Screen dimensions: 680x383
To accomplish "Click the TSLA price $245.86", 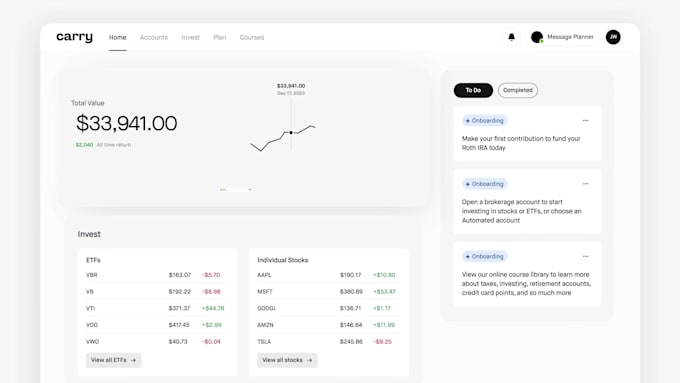I will pyautogui.click(x=351, y=342).
